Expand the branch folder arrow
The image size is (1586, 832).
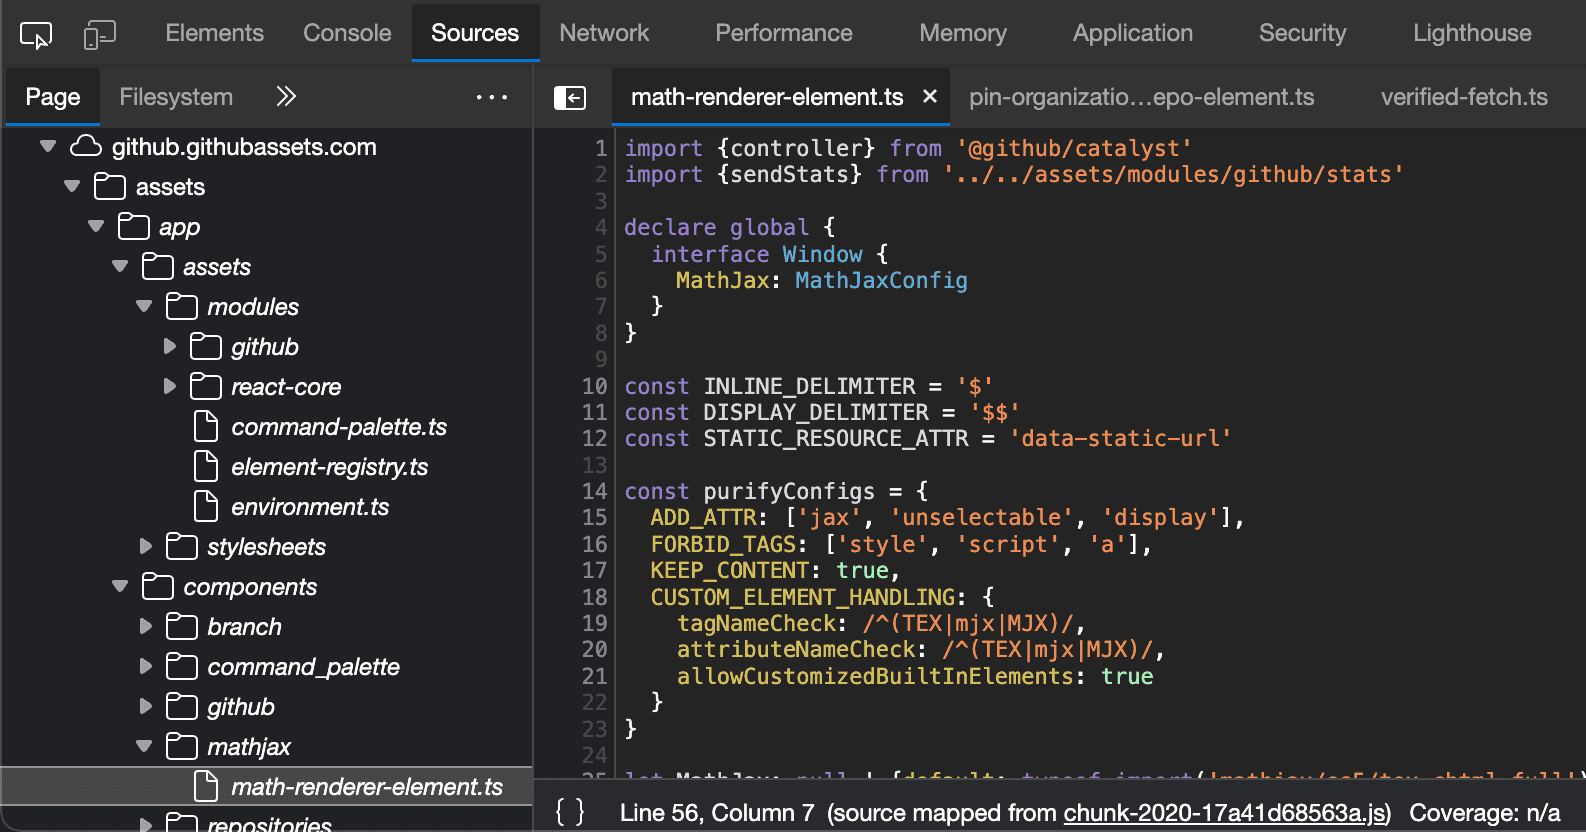click(x=145, y=626)
